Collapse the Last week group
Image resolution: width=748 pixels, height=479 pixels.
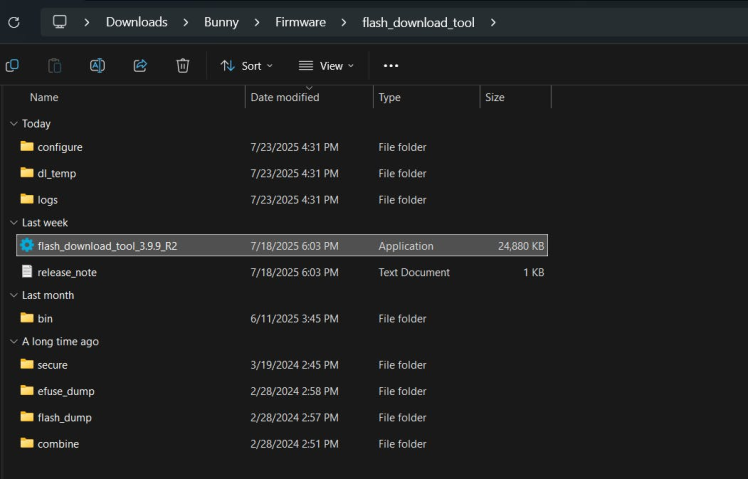click(13, 223)
